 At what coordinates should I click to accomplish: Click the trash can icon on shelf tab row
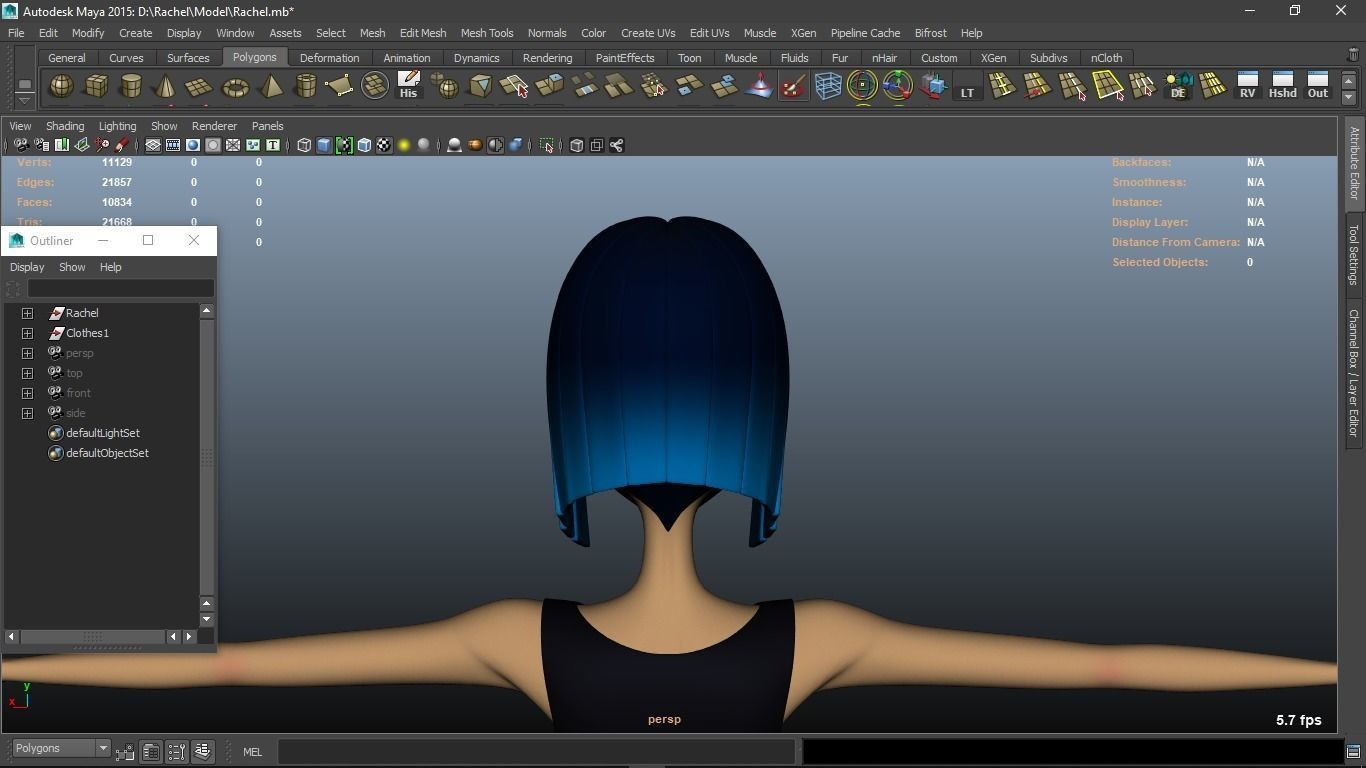coord(1353,55)
